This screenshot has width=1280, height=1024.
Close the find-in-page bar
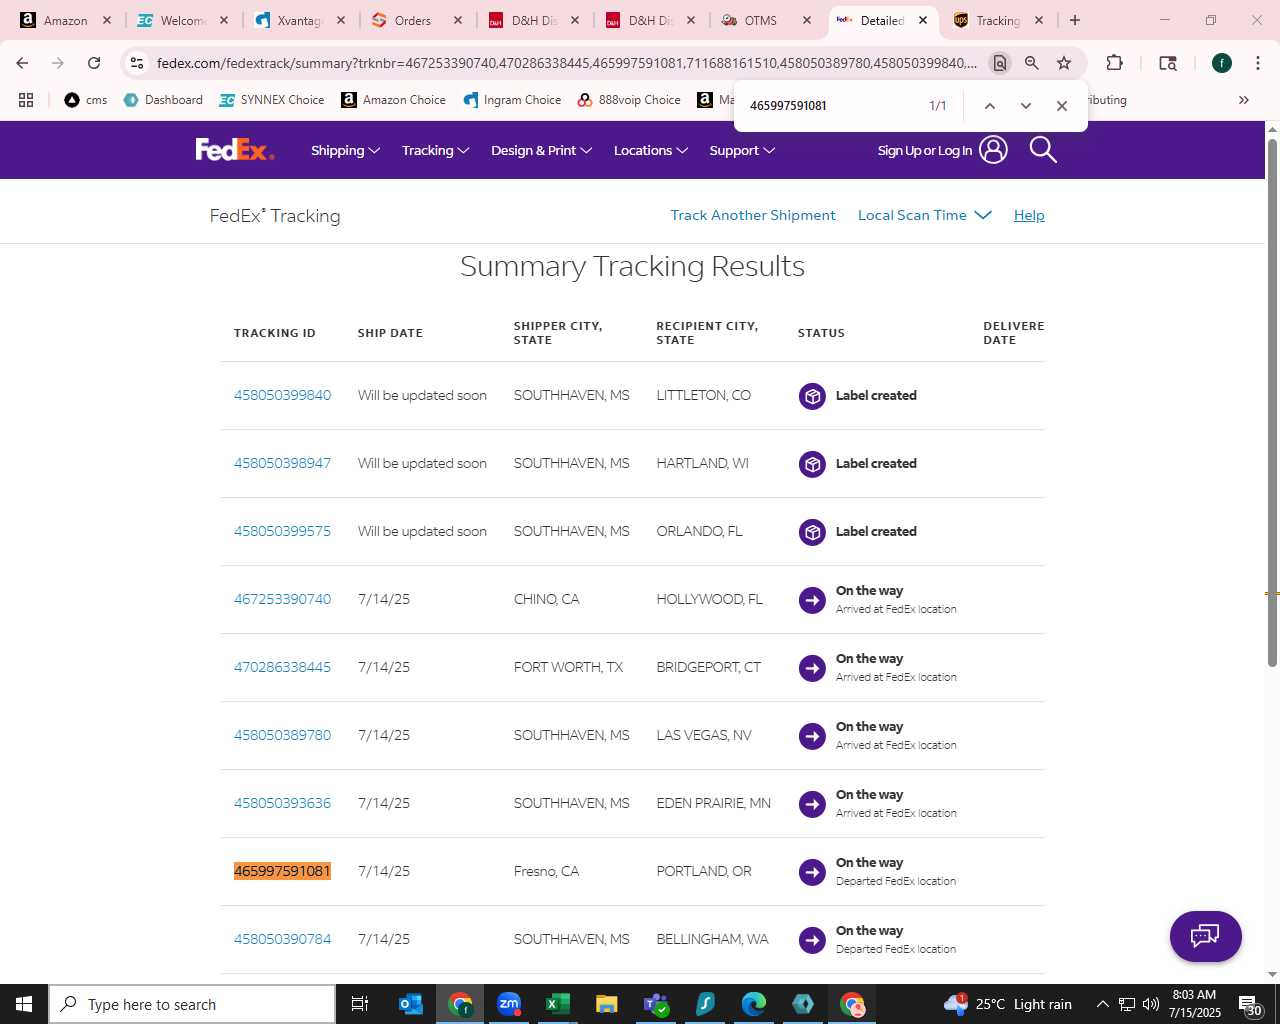pos(1062,106)
